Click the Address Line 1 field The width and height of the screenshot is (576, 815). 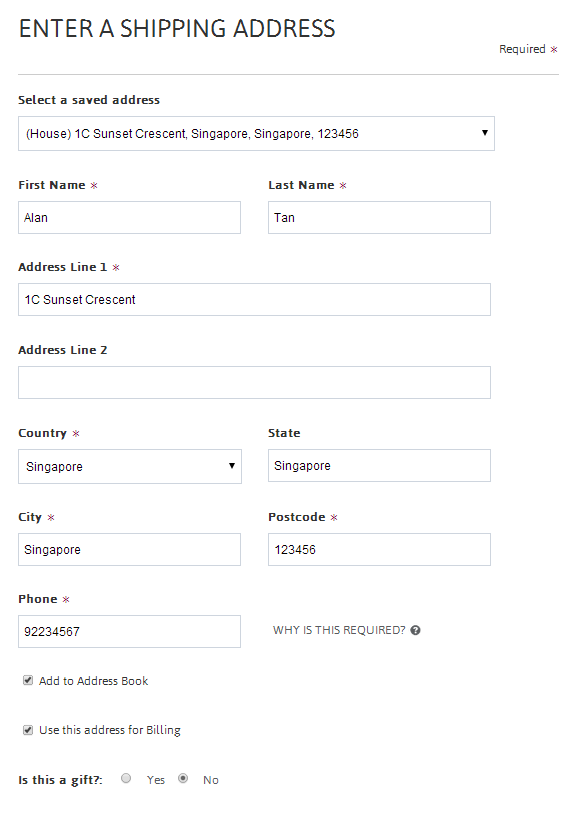click(254, 299)
